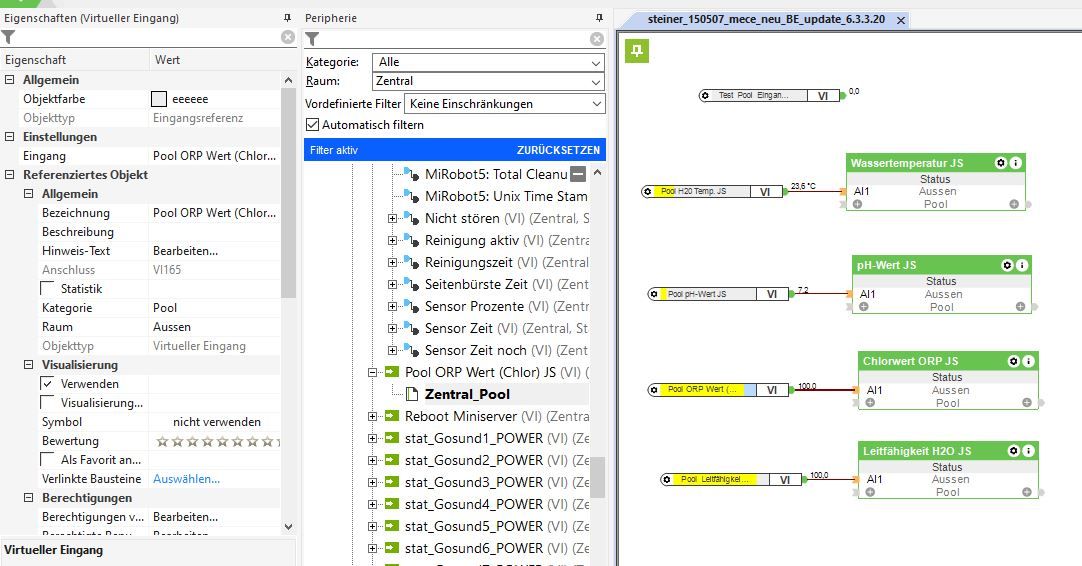Pin the Peripherie panel
Screen dimensions: 1082x566
(x=599, y=18)
